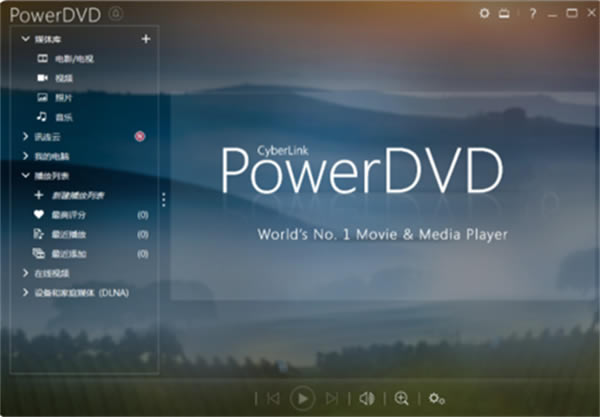Open playback settings gears at bottom
Image resolution: width=600 pixels, height=417 pixels.
pyautogui.click(x=437, y=399)
